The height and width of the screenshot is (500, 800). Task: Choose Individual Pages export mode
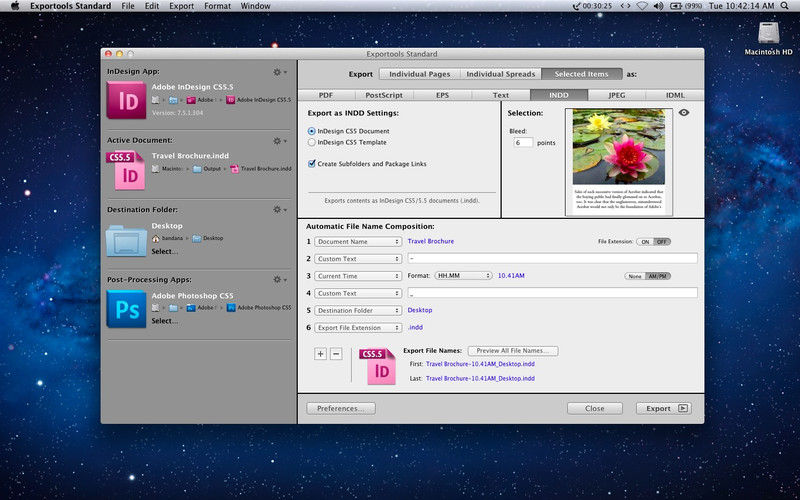419,74
